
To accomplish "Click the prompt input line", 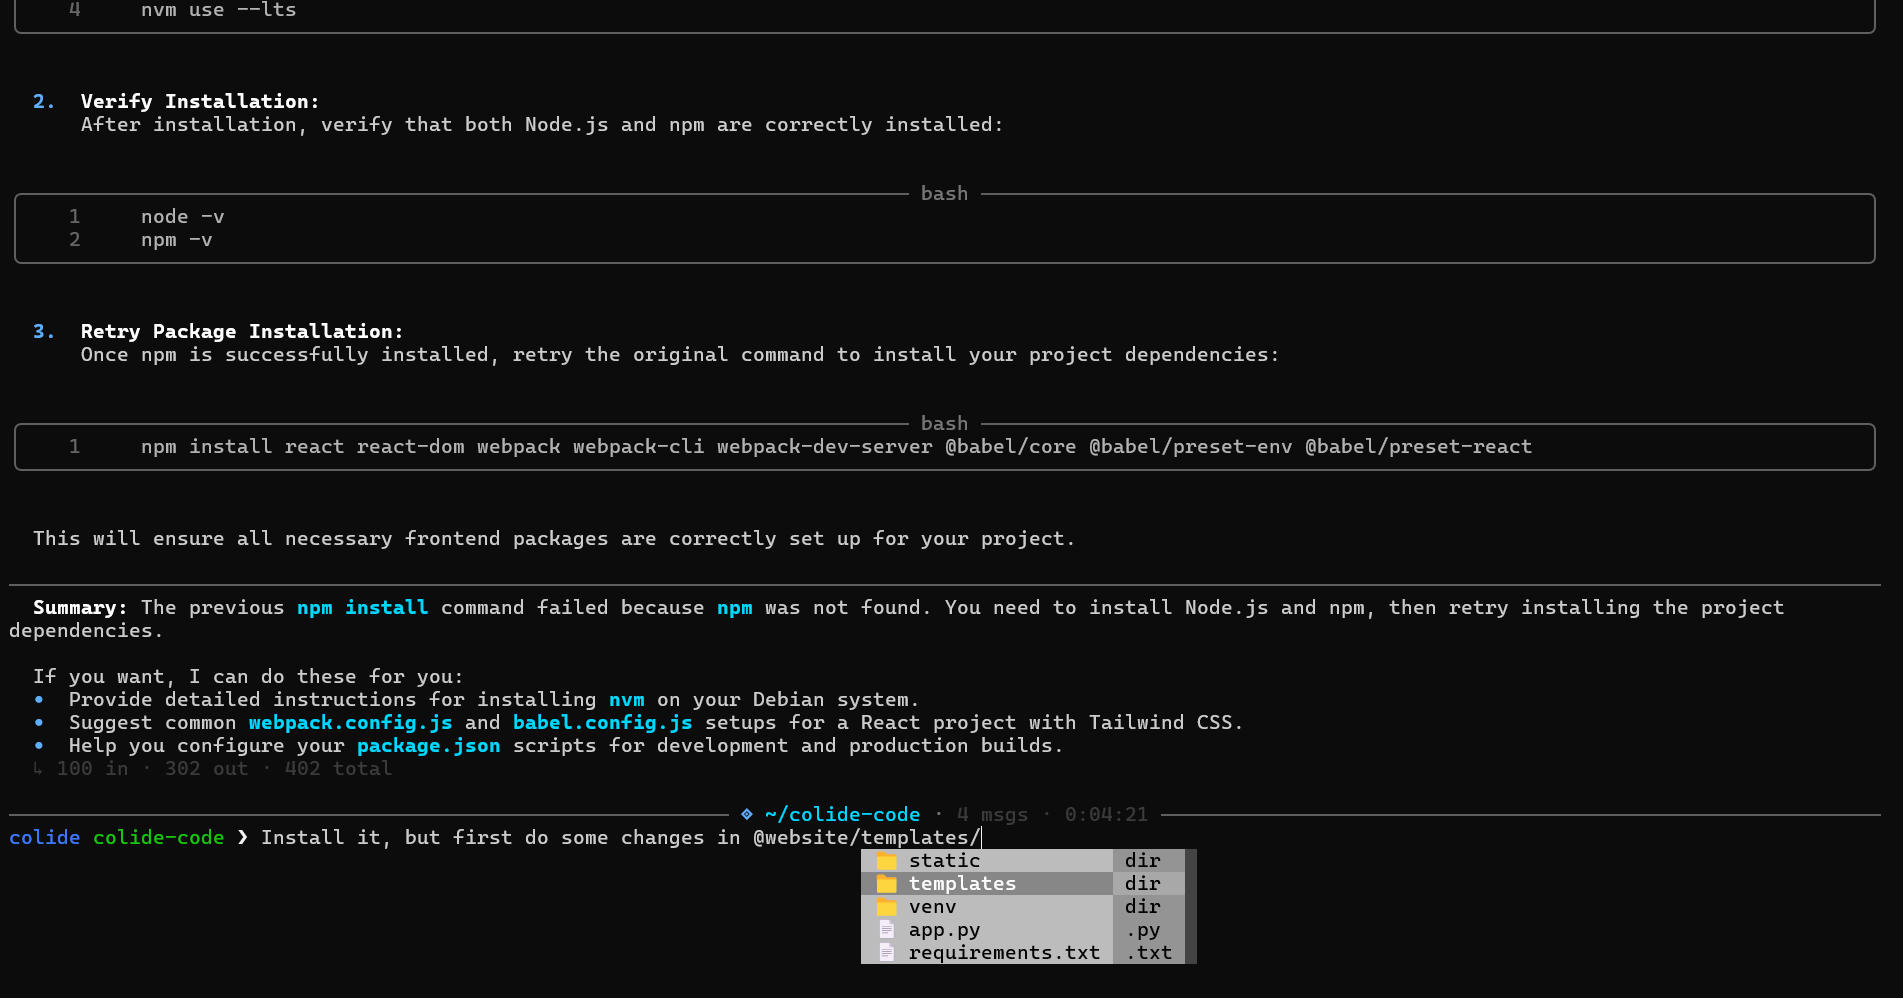I will tap(945, 838).
